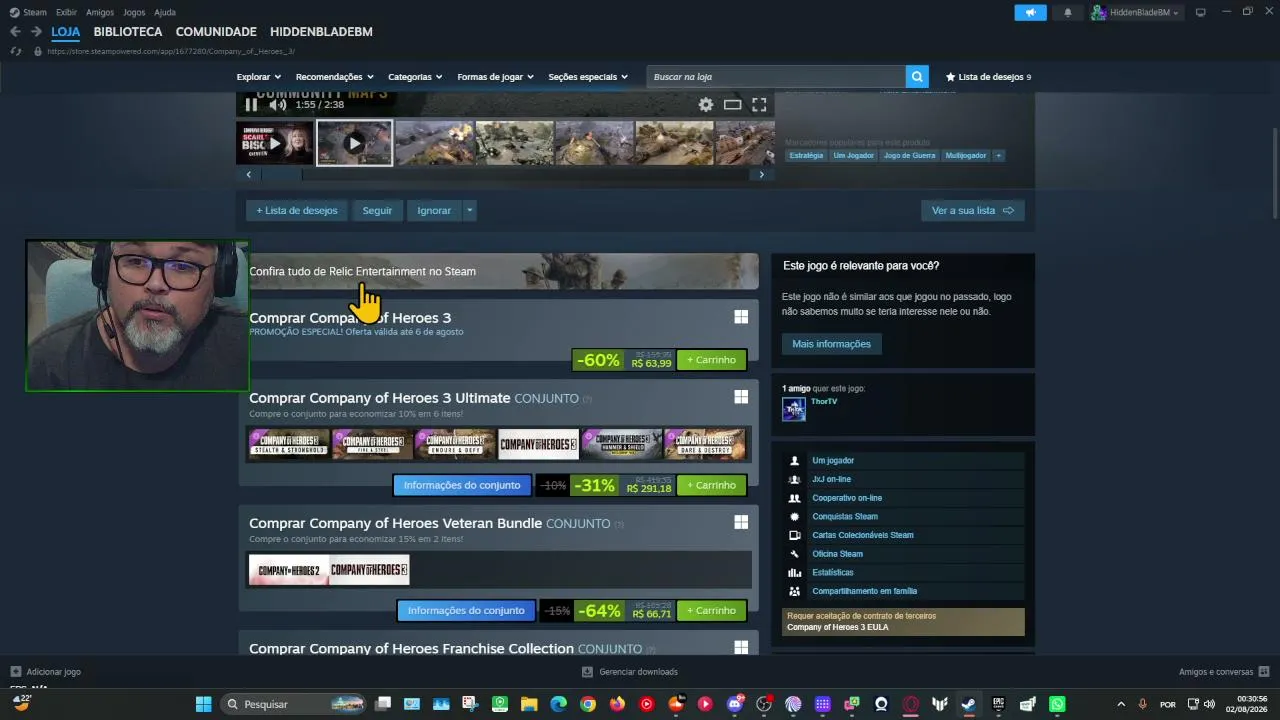Pause the game trailer video
The image size is (1280, 720).
tap(251, 104)
